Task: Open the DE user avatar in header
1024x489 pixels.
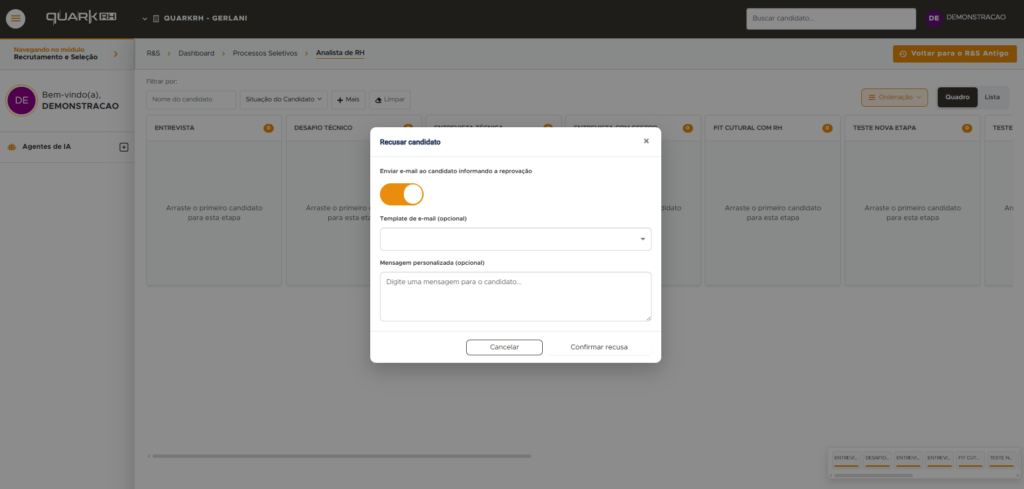Action: pos(933,18)
